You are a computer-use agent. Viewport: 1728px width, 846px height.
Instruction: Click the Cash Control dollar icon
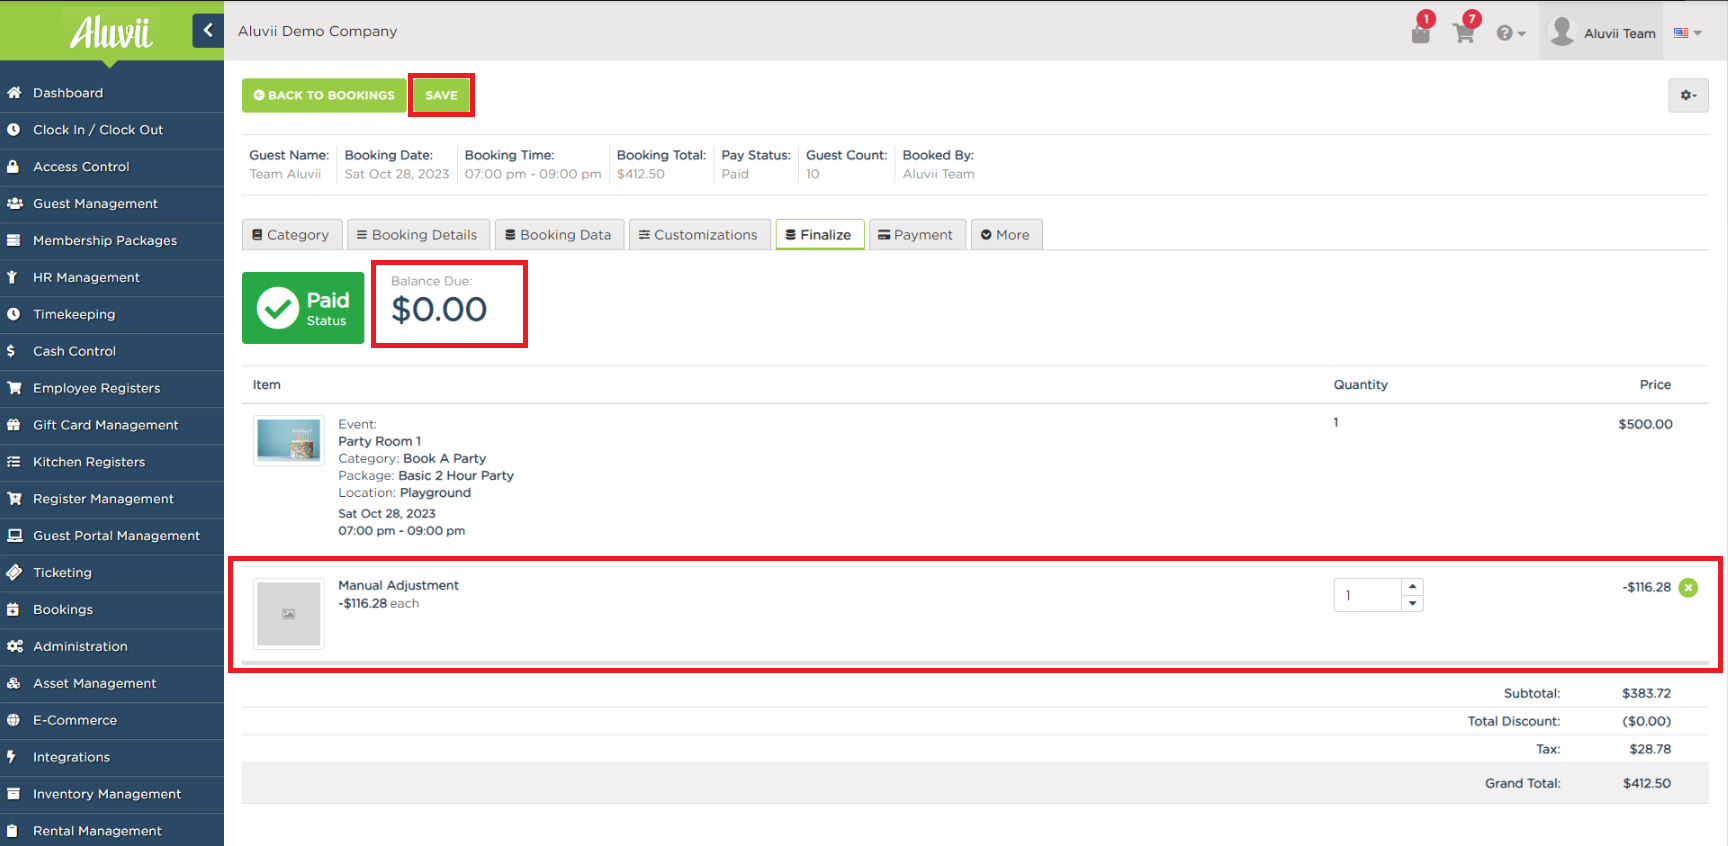[x=11, y=351]
